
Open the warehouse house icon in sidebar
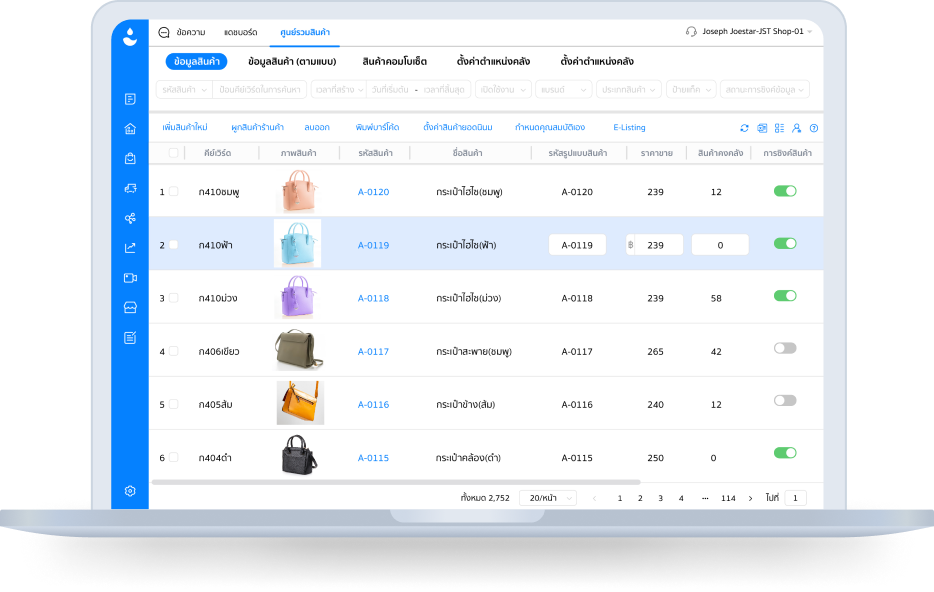coord(130,129)
